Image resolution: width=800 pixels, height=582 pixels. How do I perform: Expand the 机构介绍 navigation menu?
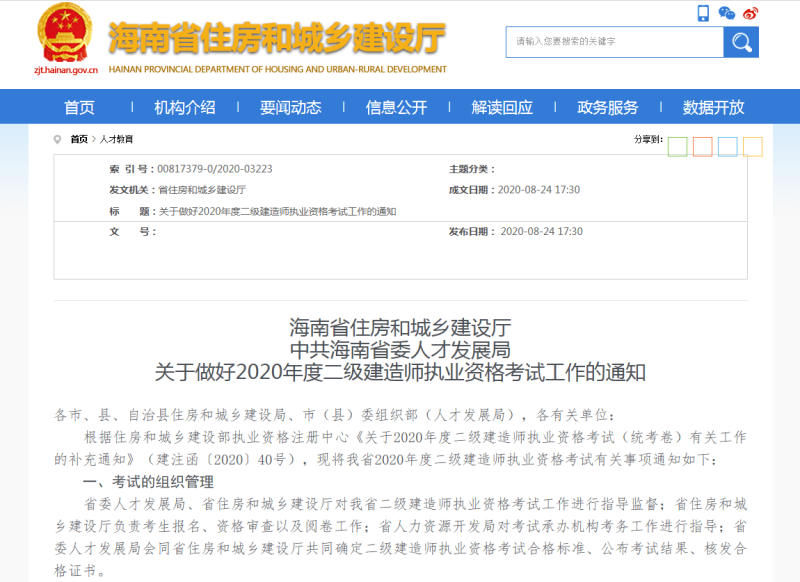tap(187, 107)
